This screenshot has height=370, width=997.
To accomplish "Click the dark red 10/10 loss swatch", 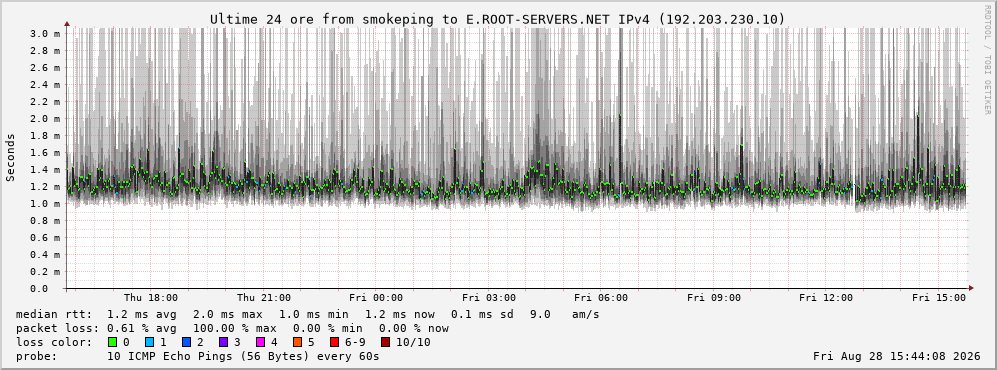I will pyautogui.click(x=385, y=342).
